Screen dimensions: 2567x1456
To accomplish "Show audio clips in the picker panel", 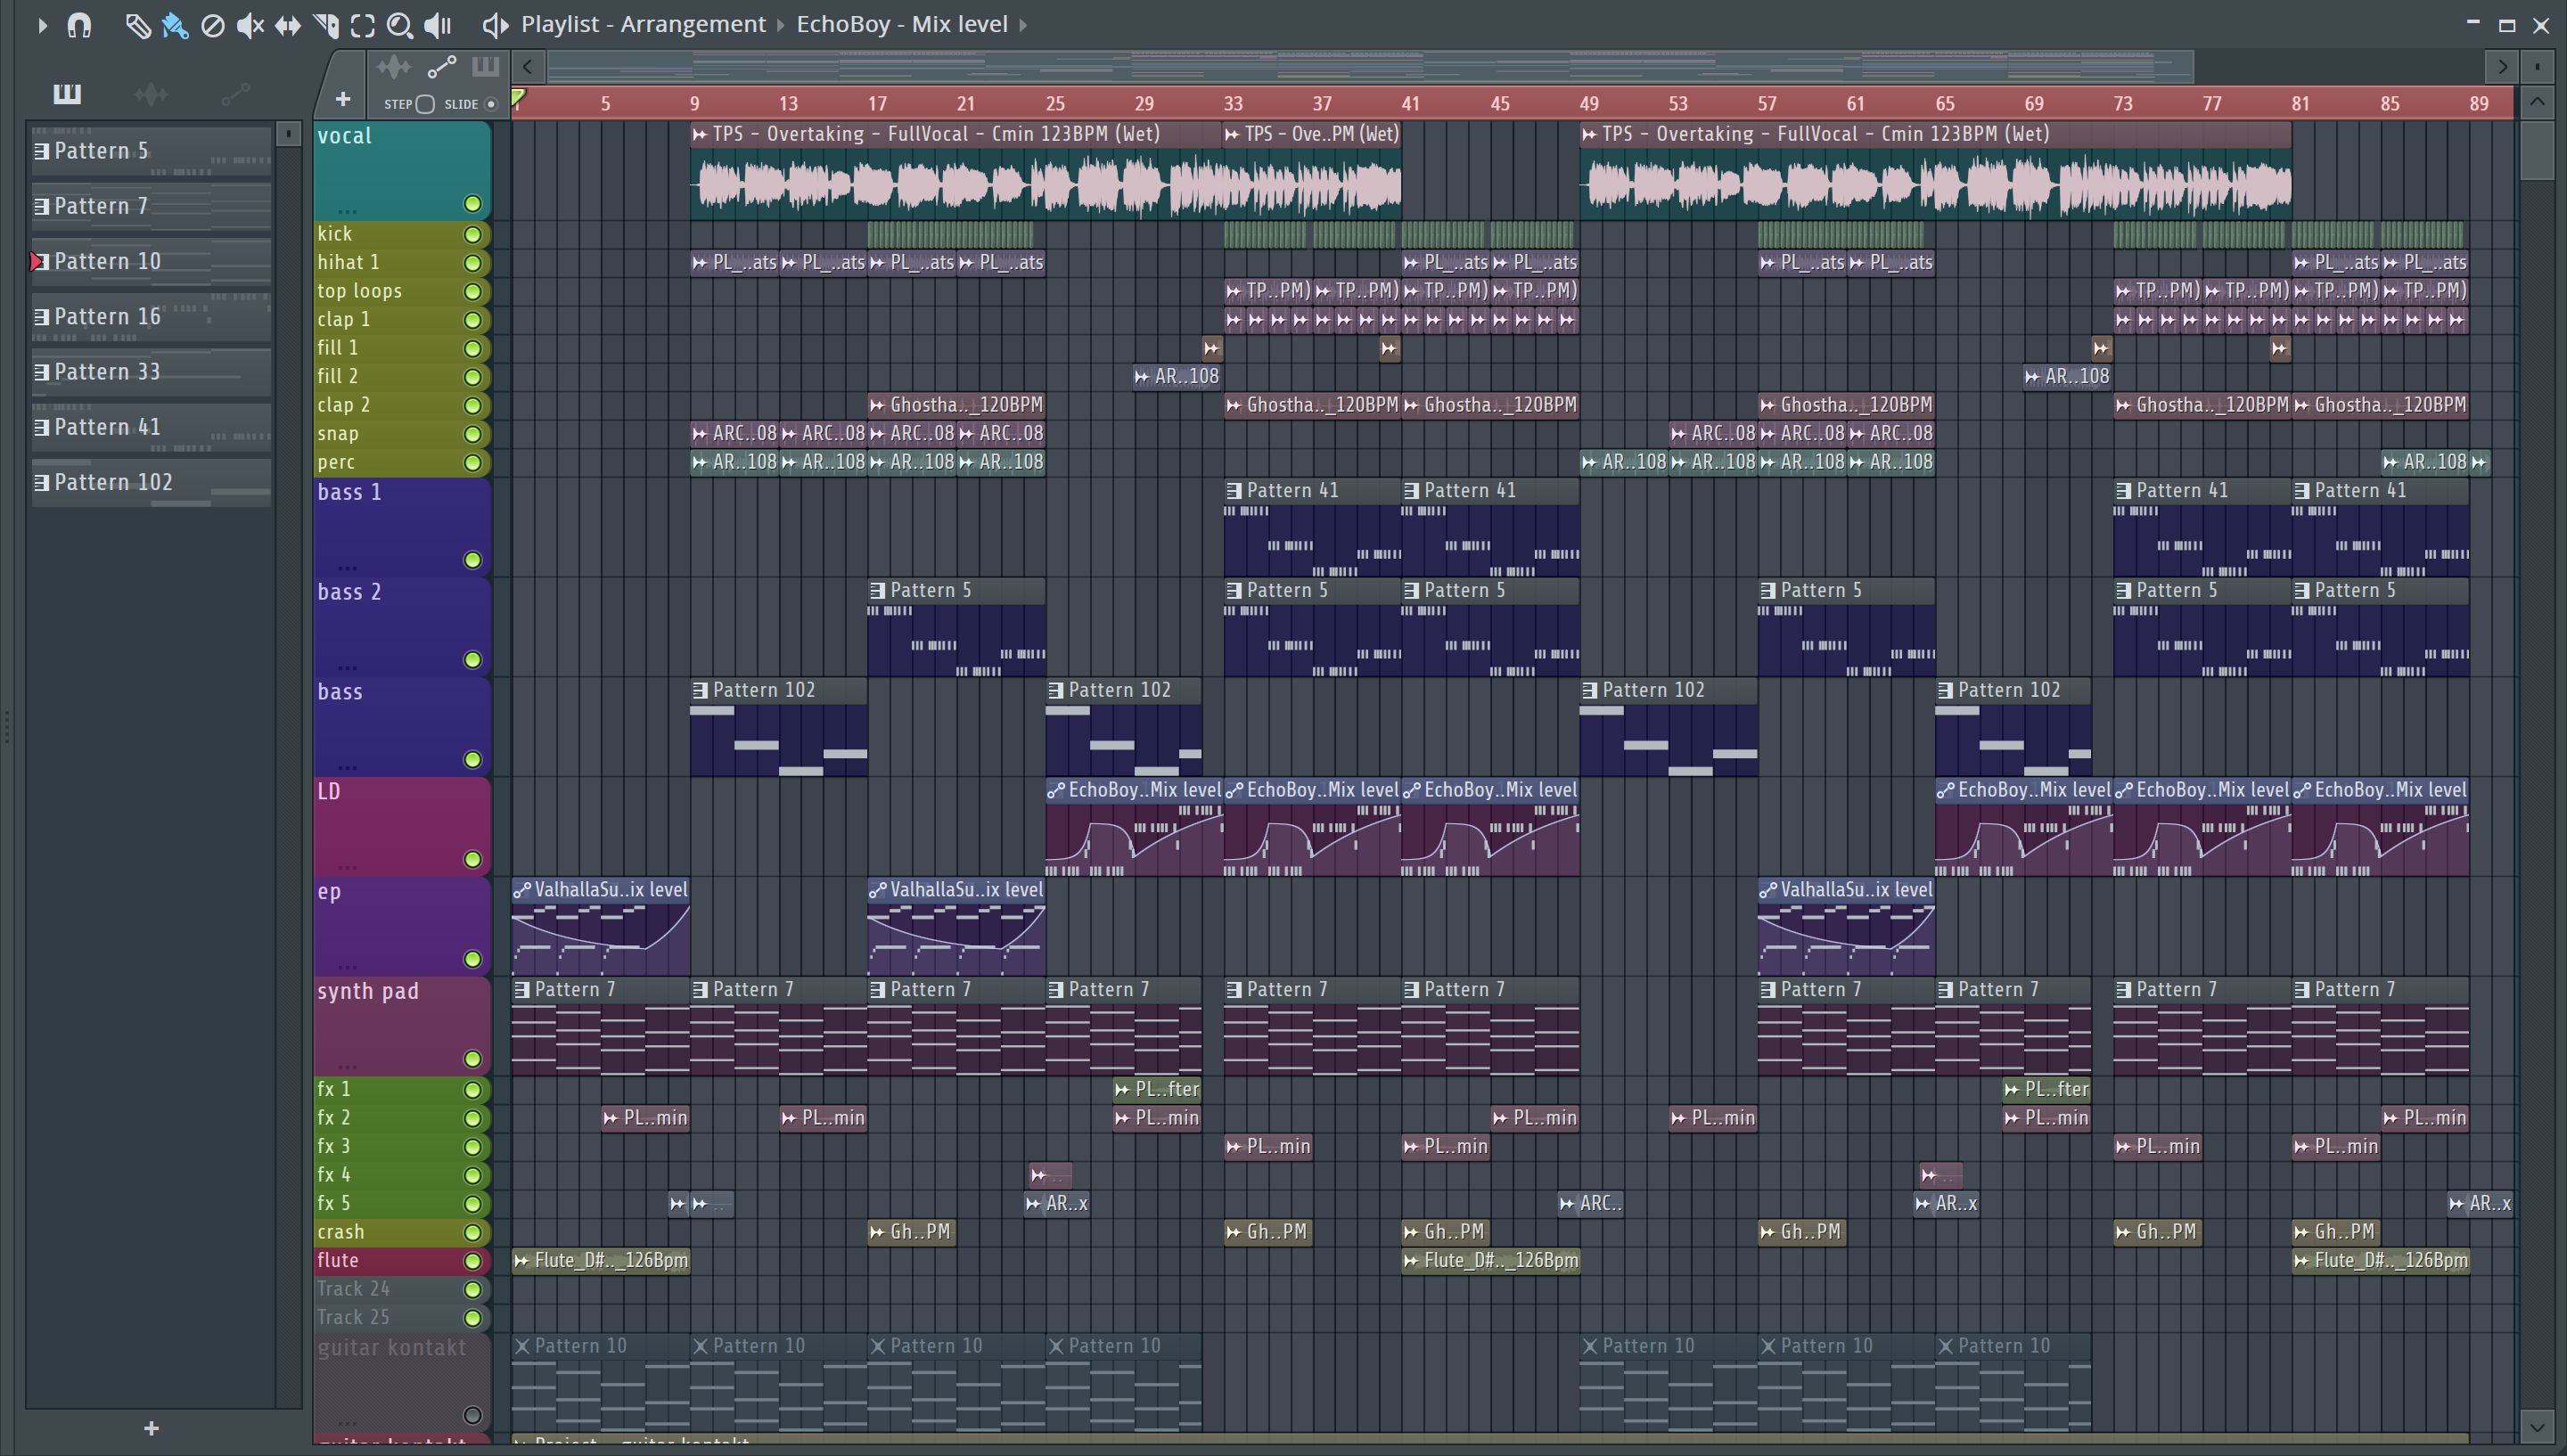I will pos(151,94).
